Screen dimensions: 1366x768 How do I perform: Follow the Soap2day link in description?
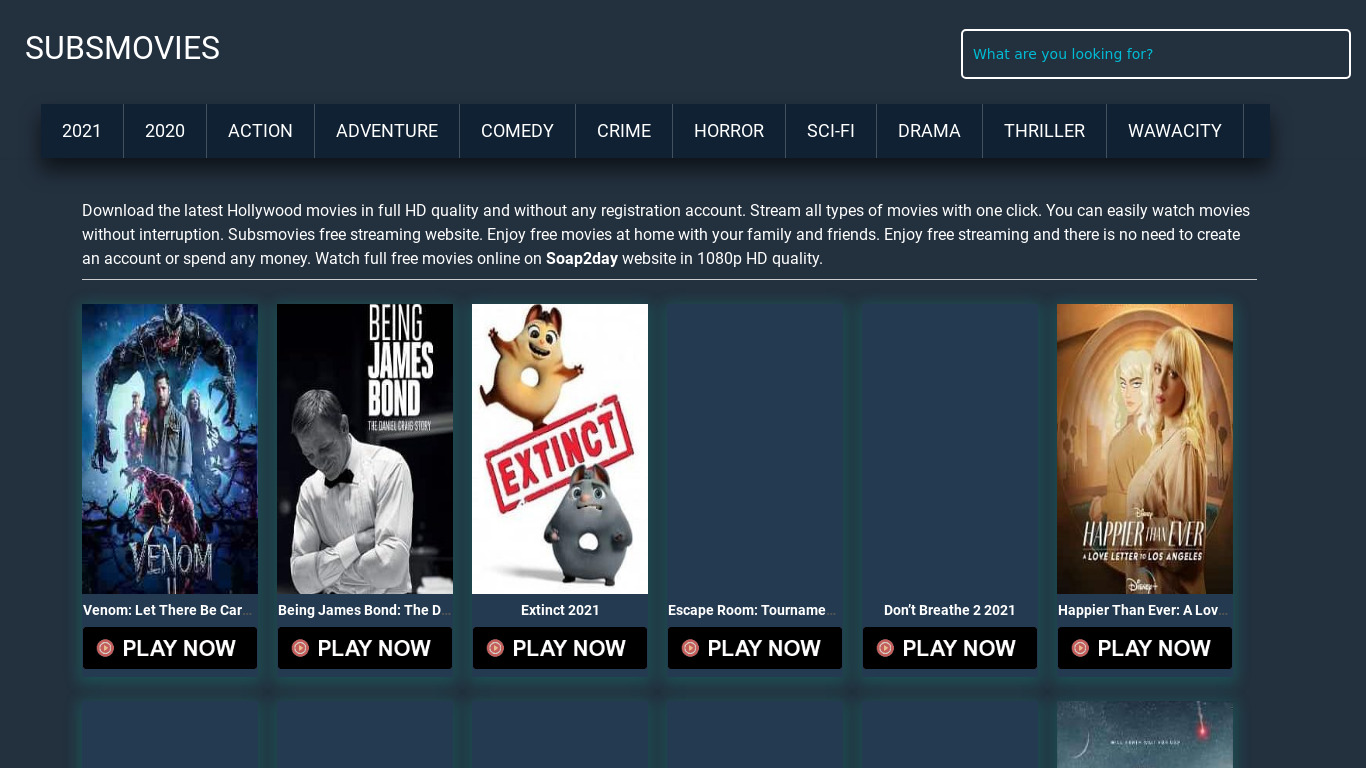[x=582, y=259]
